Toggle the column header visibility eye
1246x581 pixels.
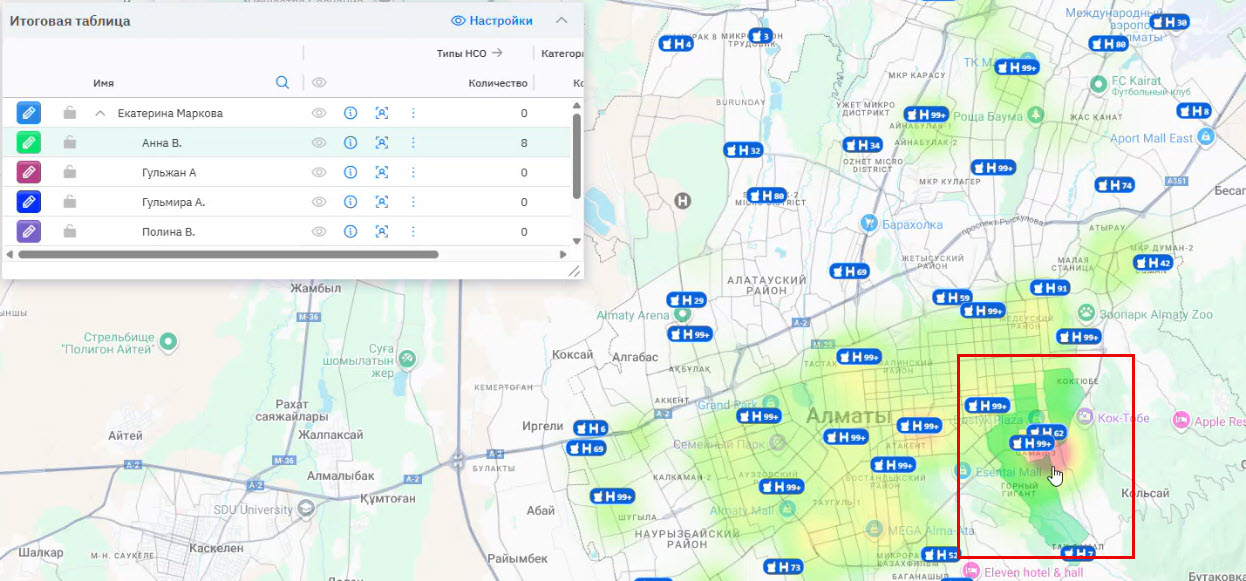(x=319, y=83)
